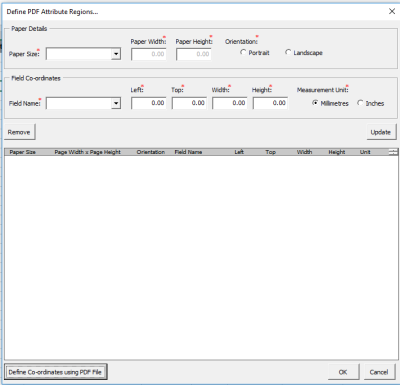Open the Paper Size dropdown arrow
Image resolution: width=400 pixels, height=385 pixels.
(x=116, y=54)
